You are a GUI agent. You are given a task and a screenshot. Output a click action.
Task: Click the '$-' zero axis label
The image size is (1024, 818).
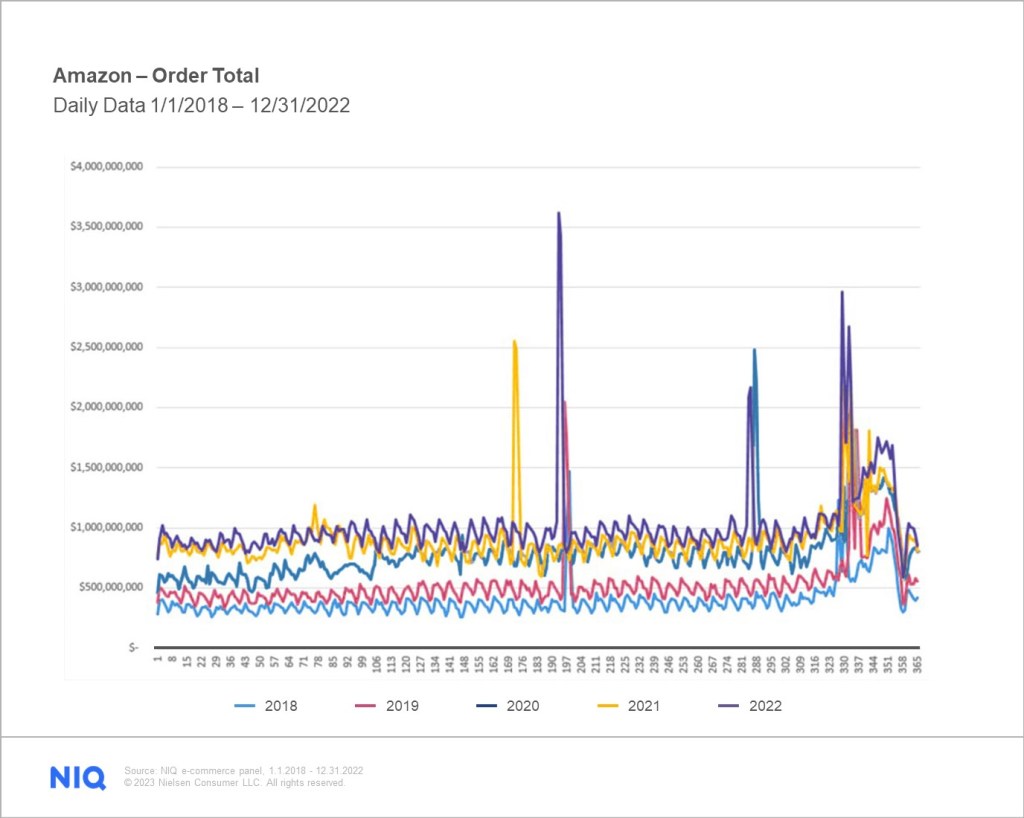click(x=134, y=647)
